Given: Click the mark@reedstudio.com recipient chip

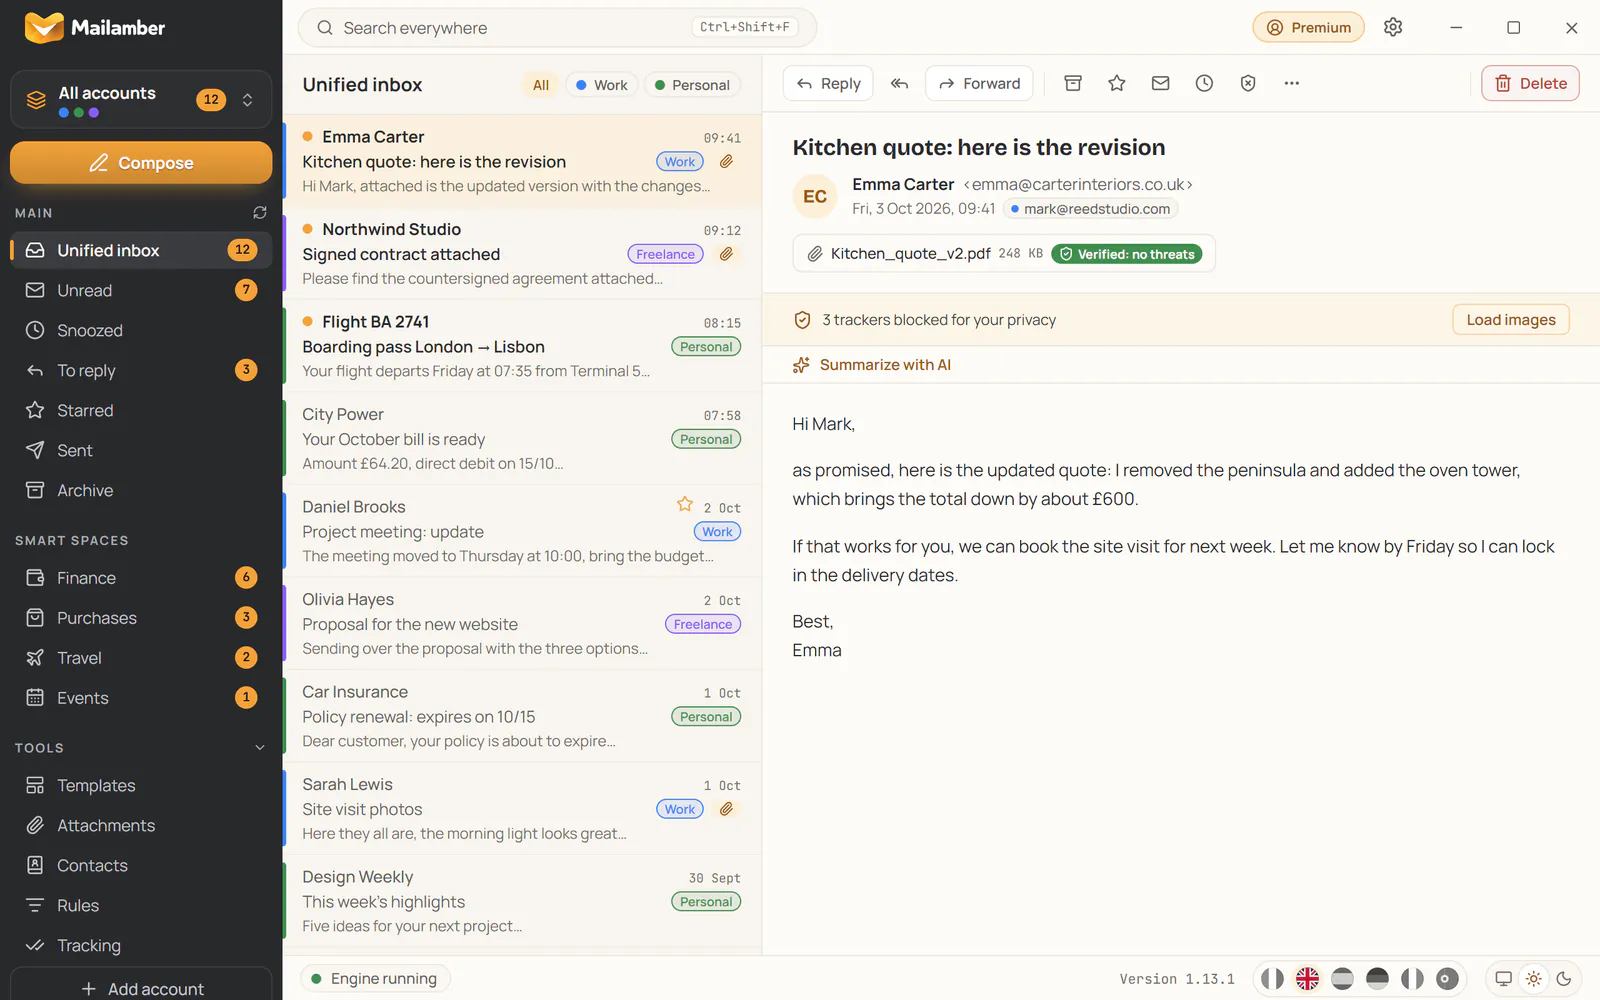Looking at the screenshot, I should (1090, 209).
